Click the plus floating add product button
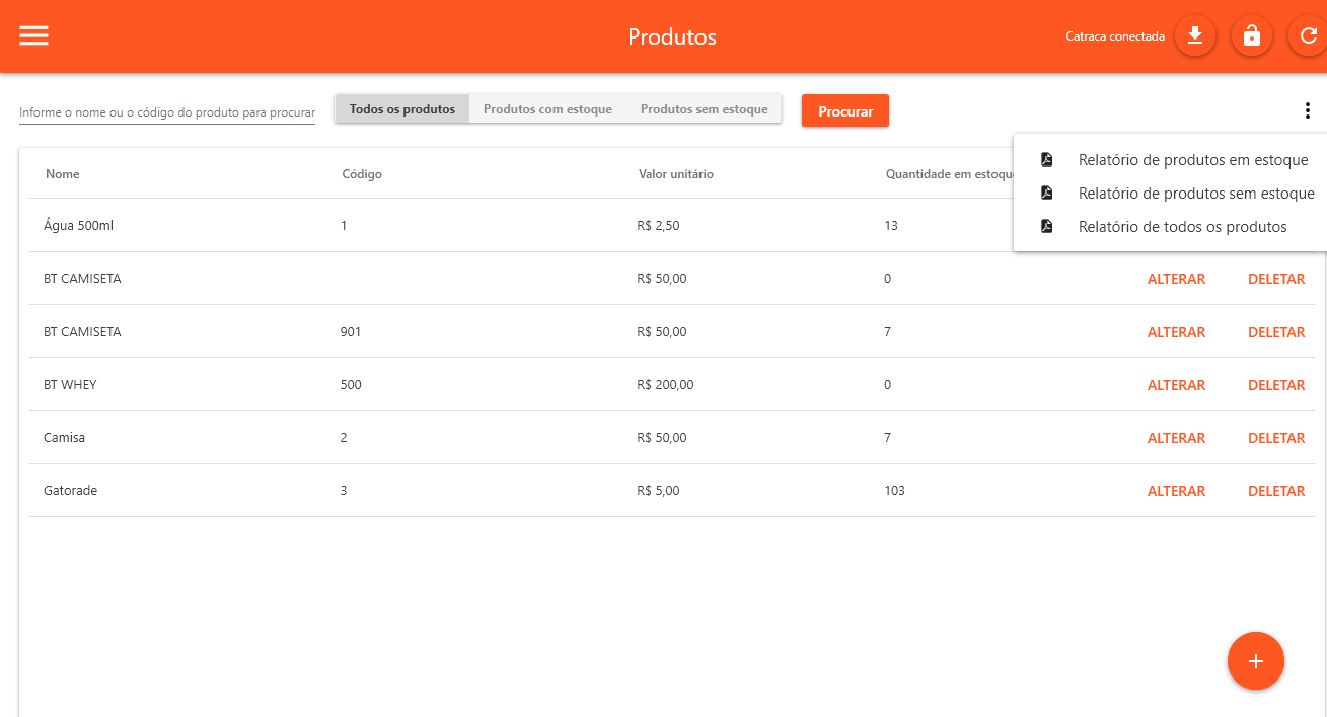Screen dimensions: 1327x717 (x=1255, y=661)
